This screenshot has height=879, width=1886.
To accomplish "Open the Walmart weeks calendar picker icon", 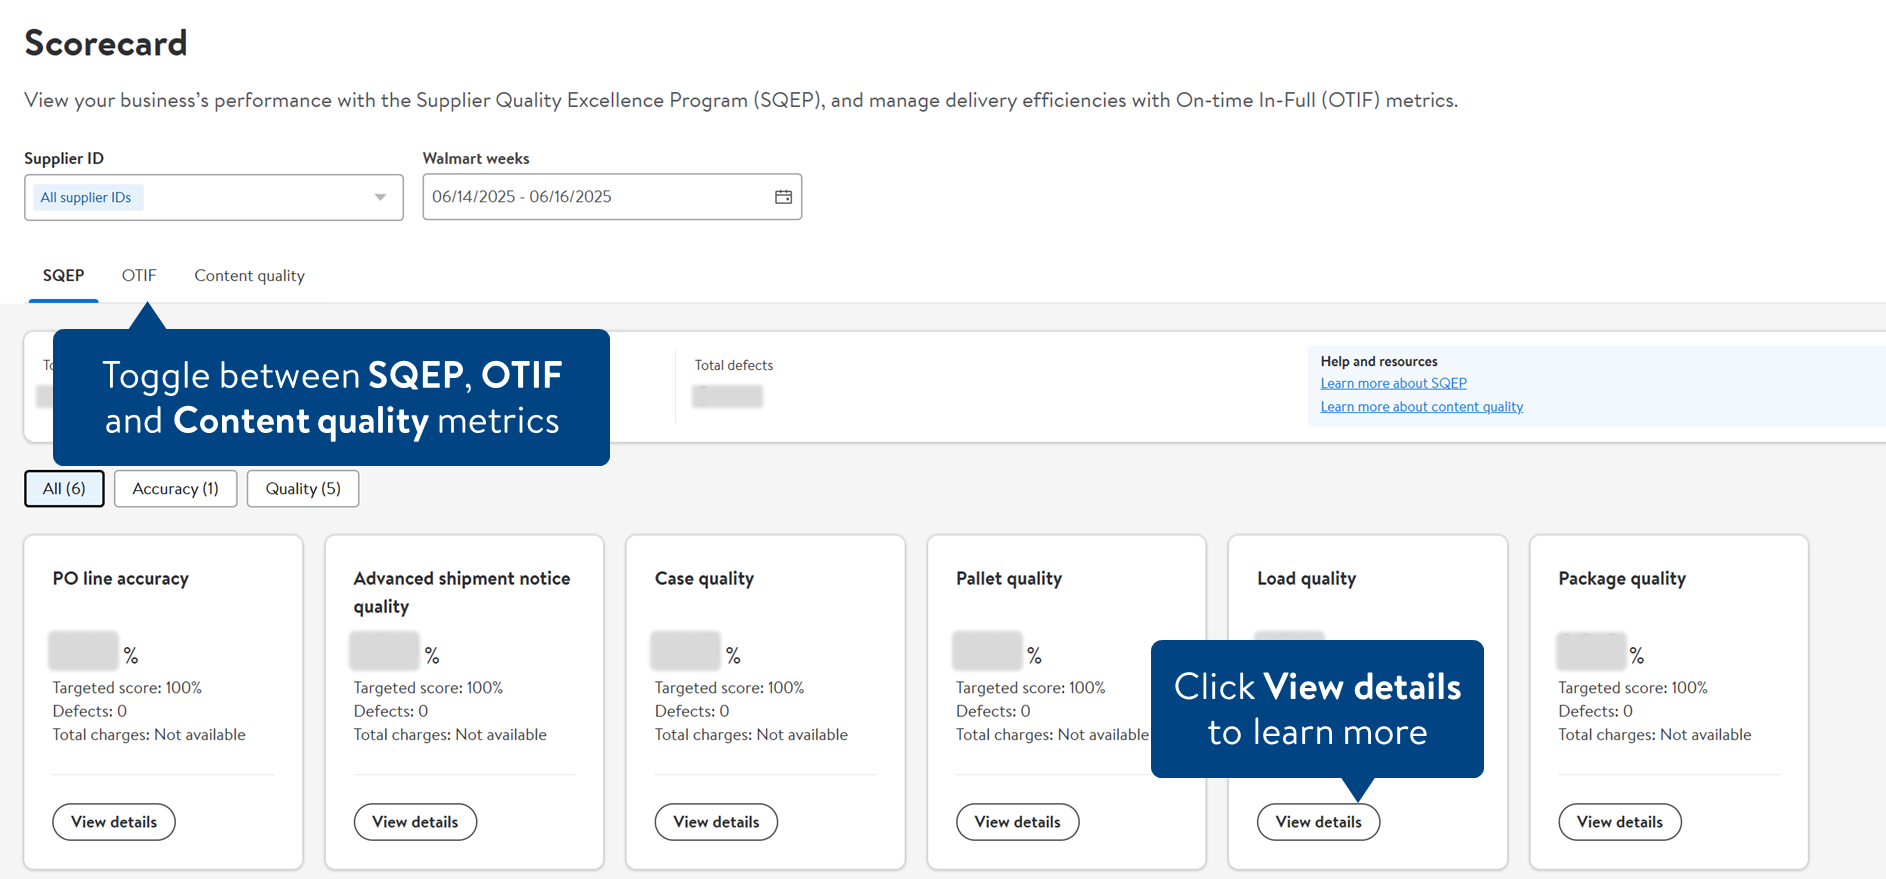I will pos(783,197).
